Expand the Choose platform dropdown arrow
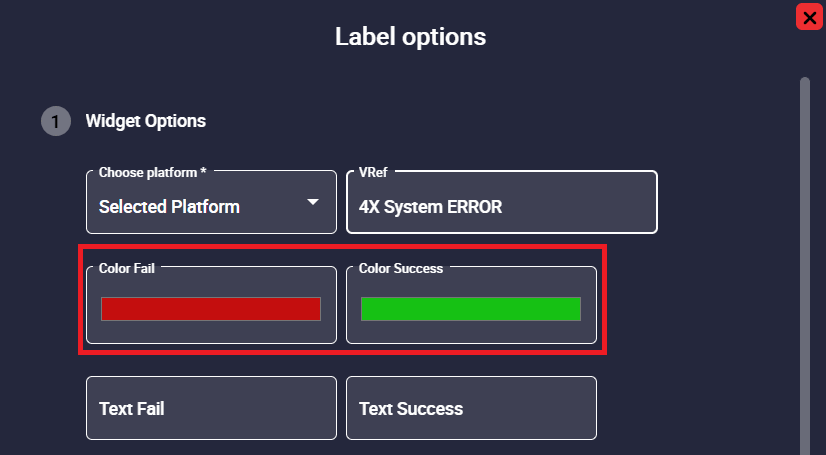826x455 pixels. coord(313,202)
